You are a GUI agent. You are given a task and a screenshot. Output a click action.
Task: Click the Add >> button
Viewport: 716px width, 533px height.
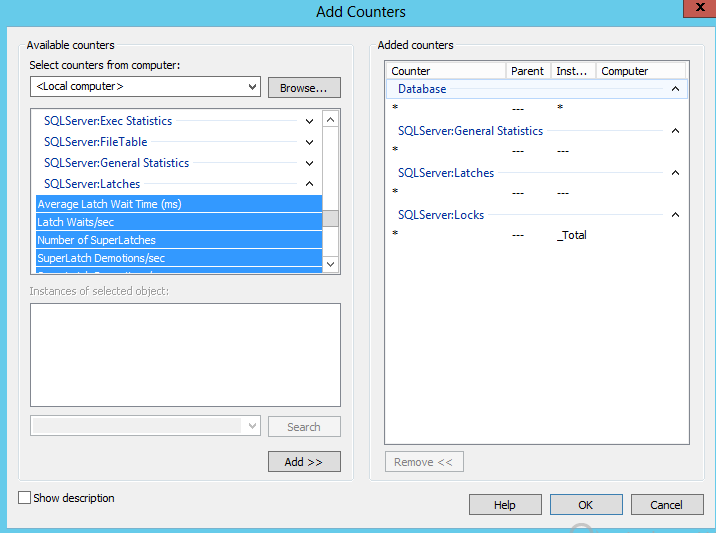tap(304, 462)
